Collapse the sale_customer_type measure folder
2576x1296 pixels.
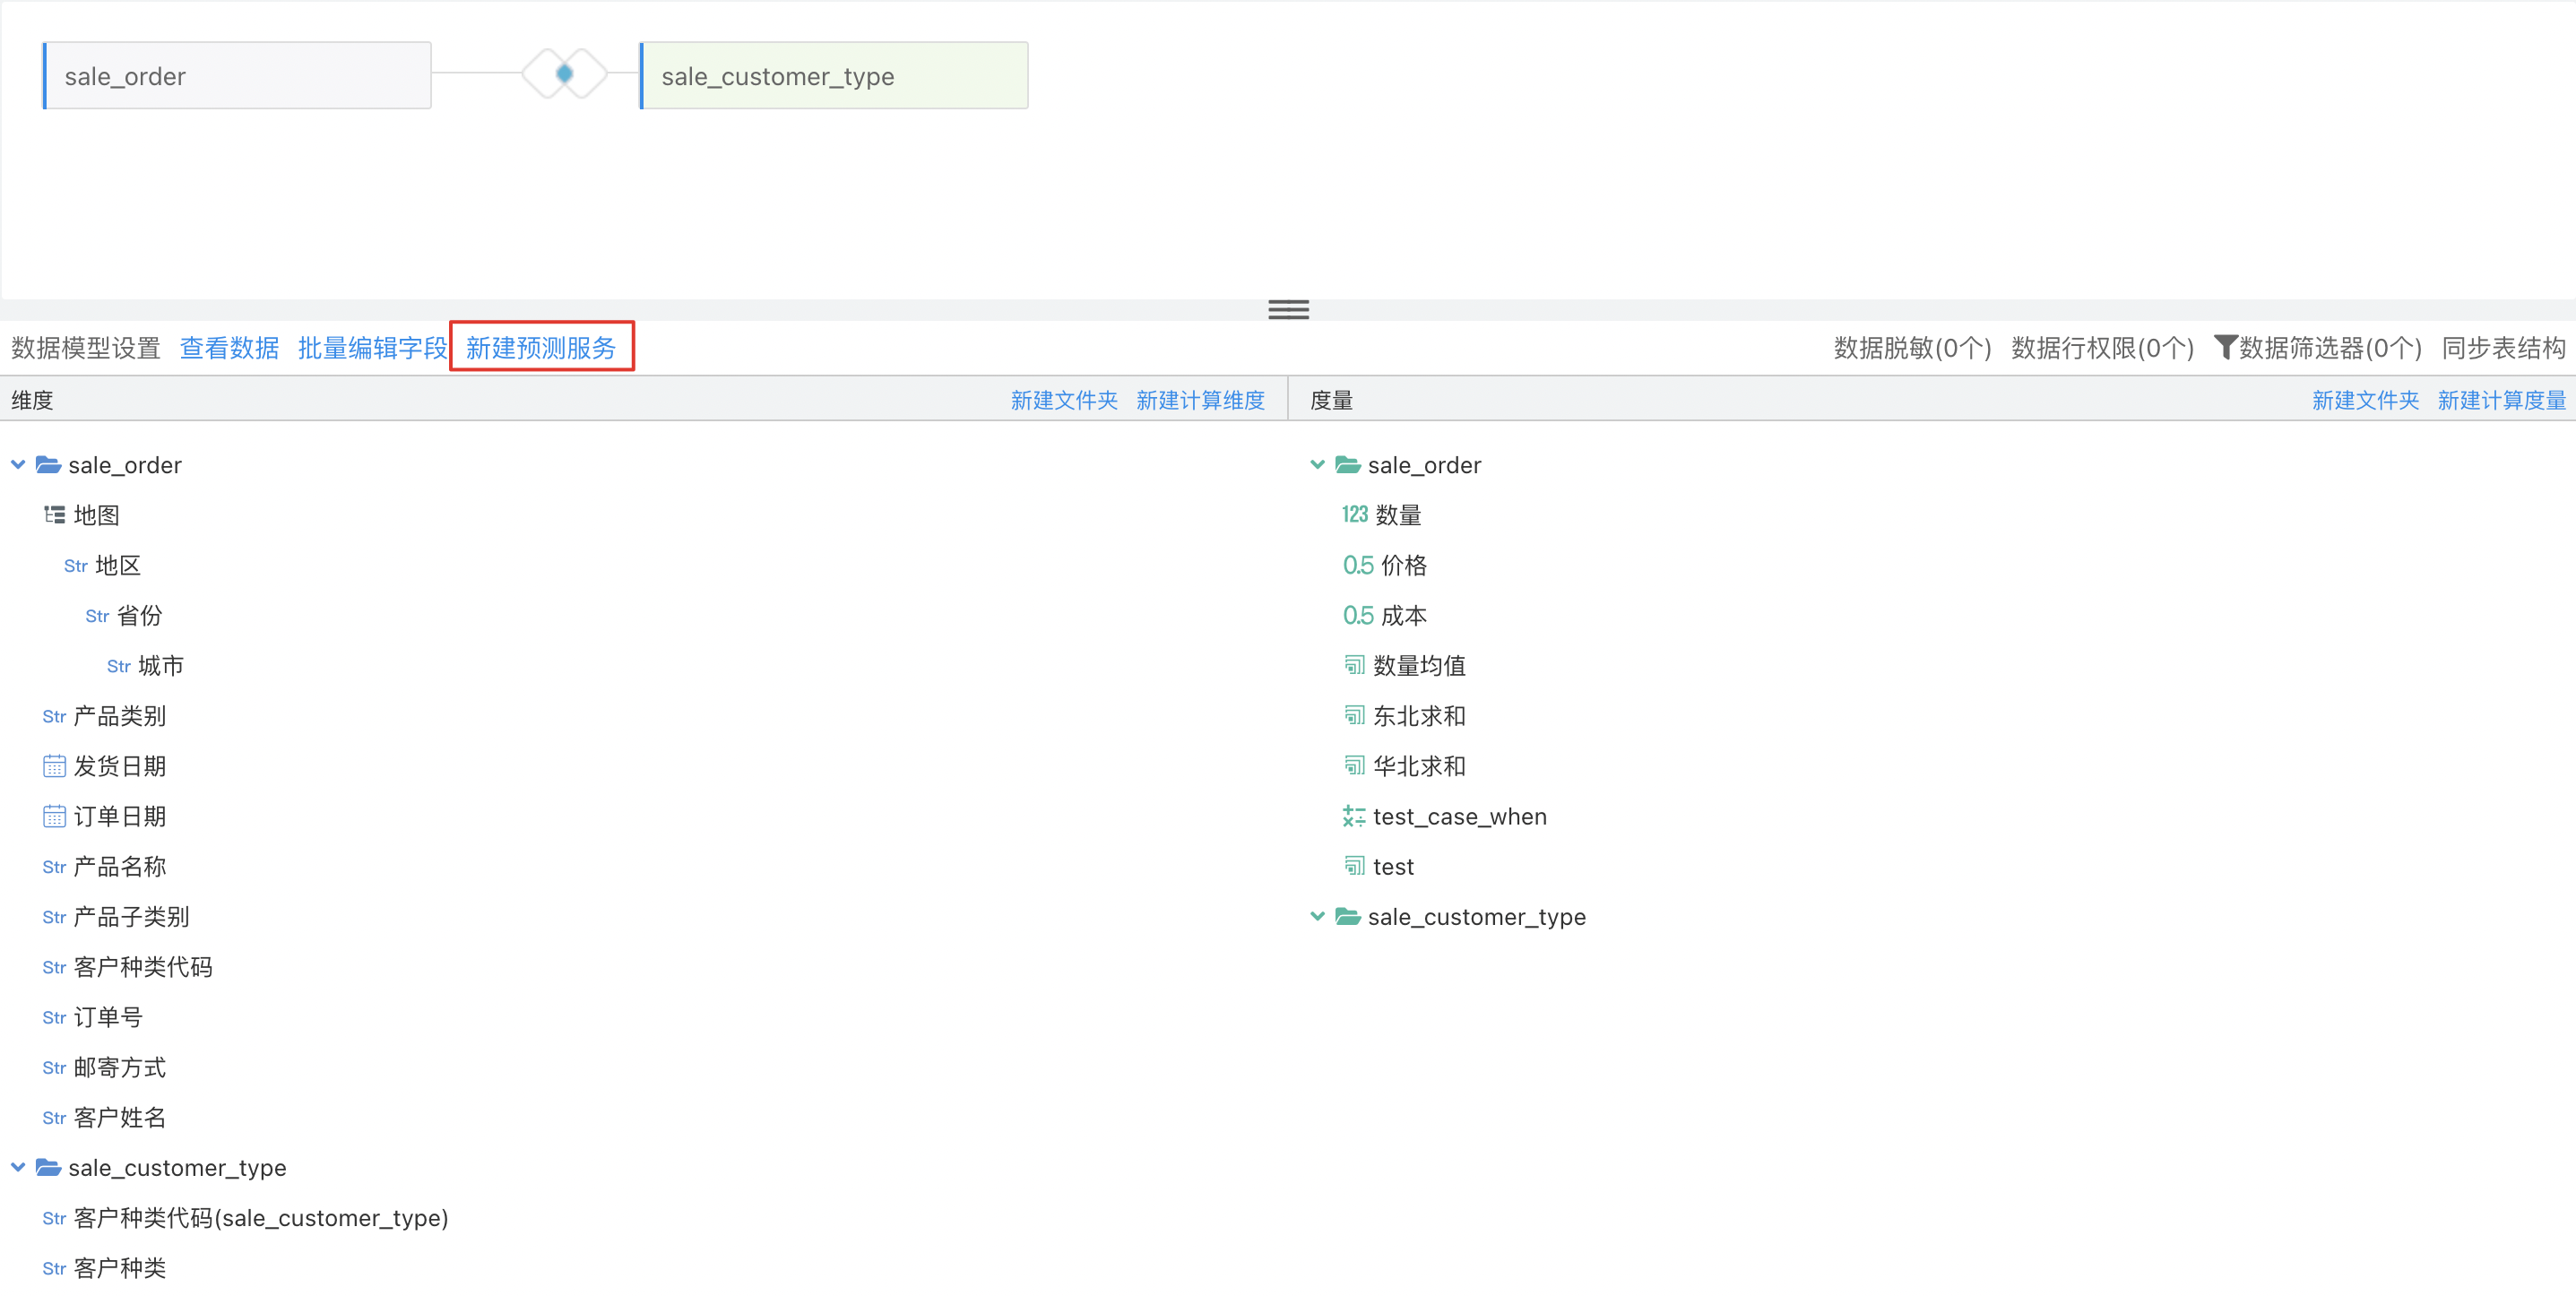click(x=1318, y=916)
